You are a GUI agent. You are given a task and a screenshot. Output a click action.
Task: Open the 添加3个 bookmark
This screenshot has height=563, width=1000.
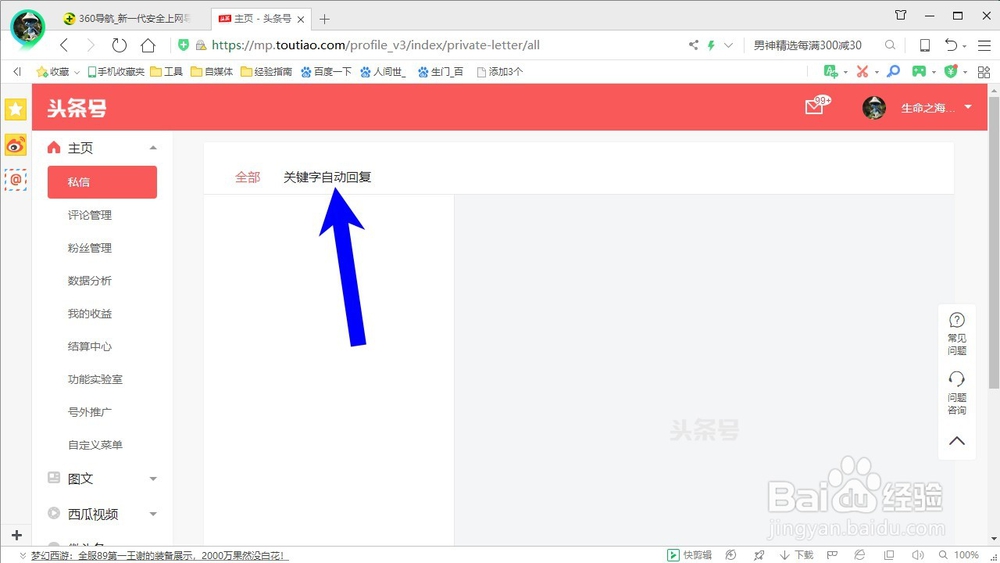pyautogui.click(x=499, y=71)
